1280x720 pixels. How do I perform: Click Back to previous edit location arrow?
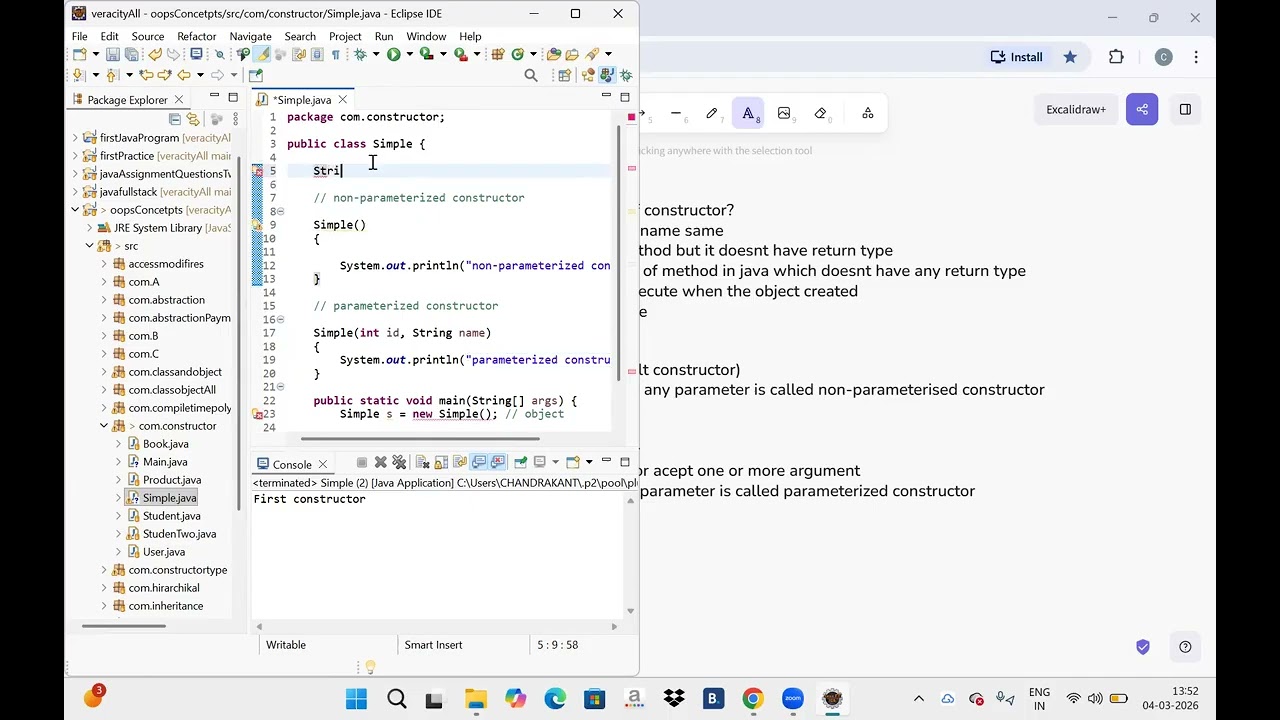[x=146, y=75]
